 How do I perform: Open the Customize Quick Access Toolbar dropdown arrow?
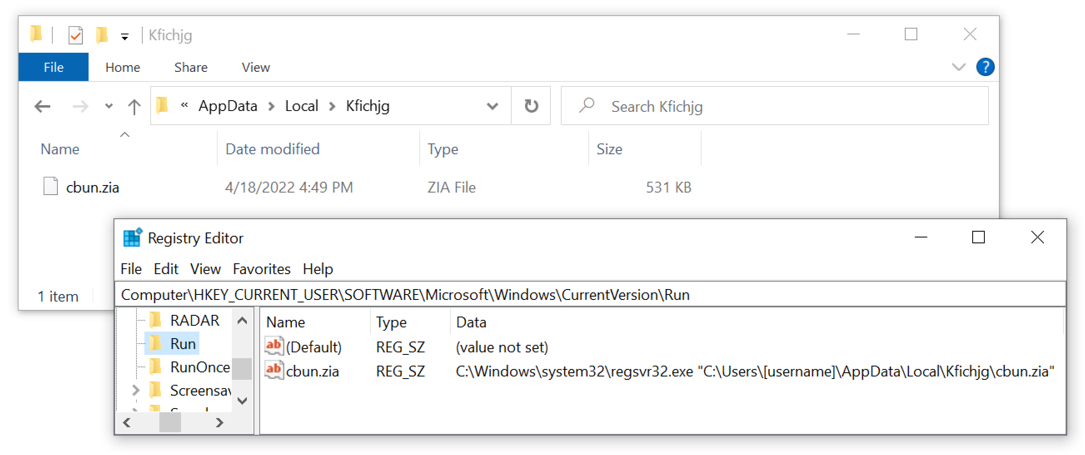pyautogui.click(x=125, y=37)
